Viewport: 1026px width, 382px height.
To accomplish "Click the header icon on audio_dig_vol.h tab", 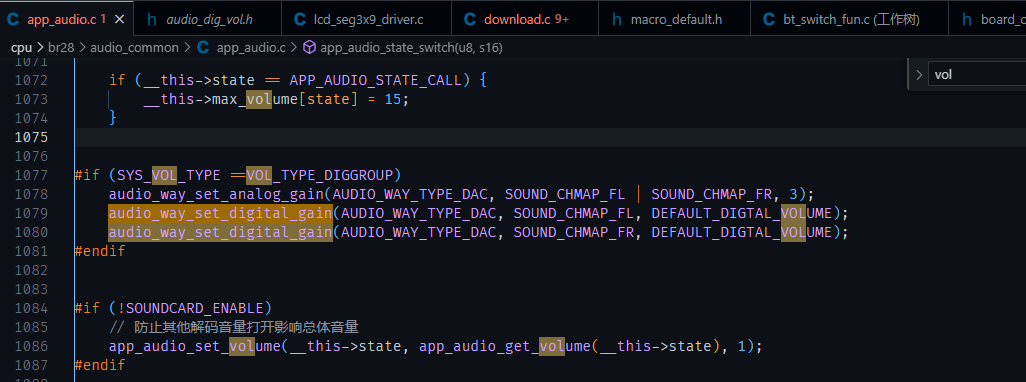I will (x=152, y=19).
